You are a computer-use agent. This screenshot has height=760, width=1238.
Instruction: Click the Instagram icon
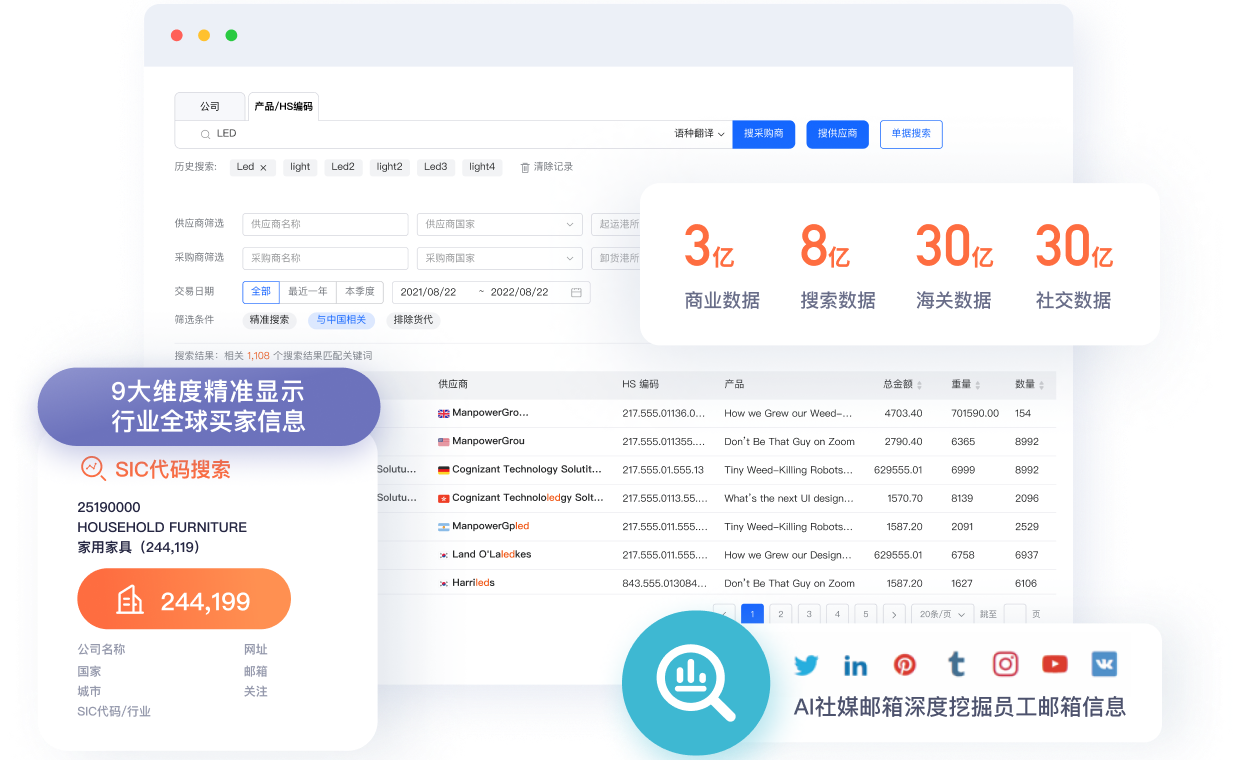pos(1005,664)
